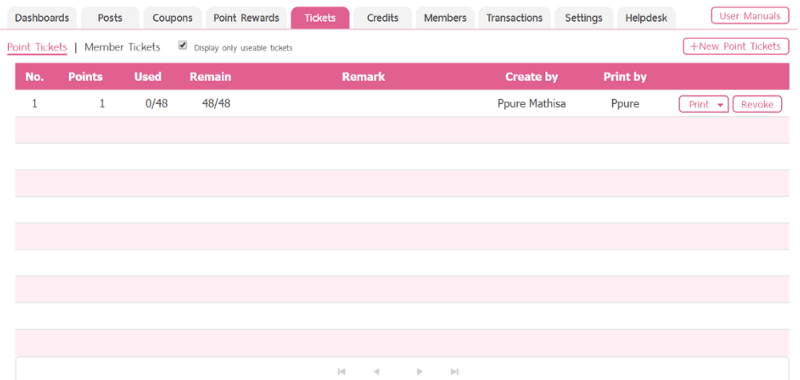Uncheck Display only useable tickets
This screenshot has height=380, width=800.
(183, 45)
